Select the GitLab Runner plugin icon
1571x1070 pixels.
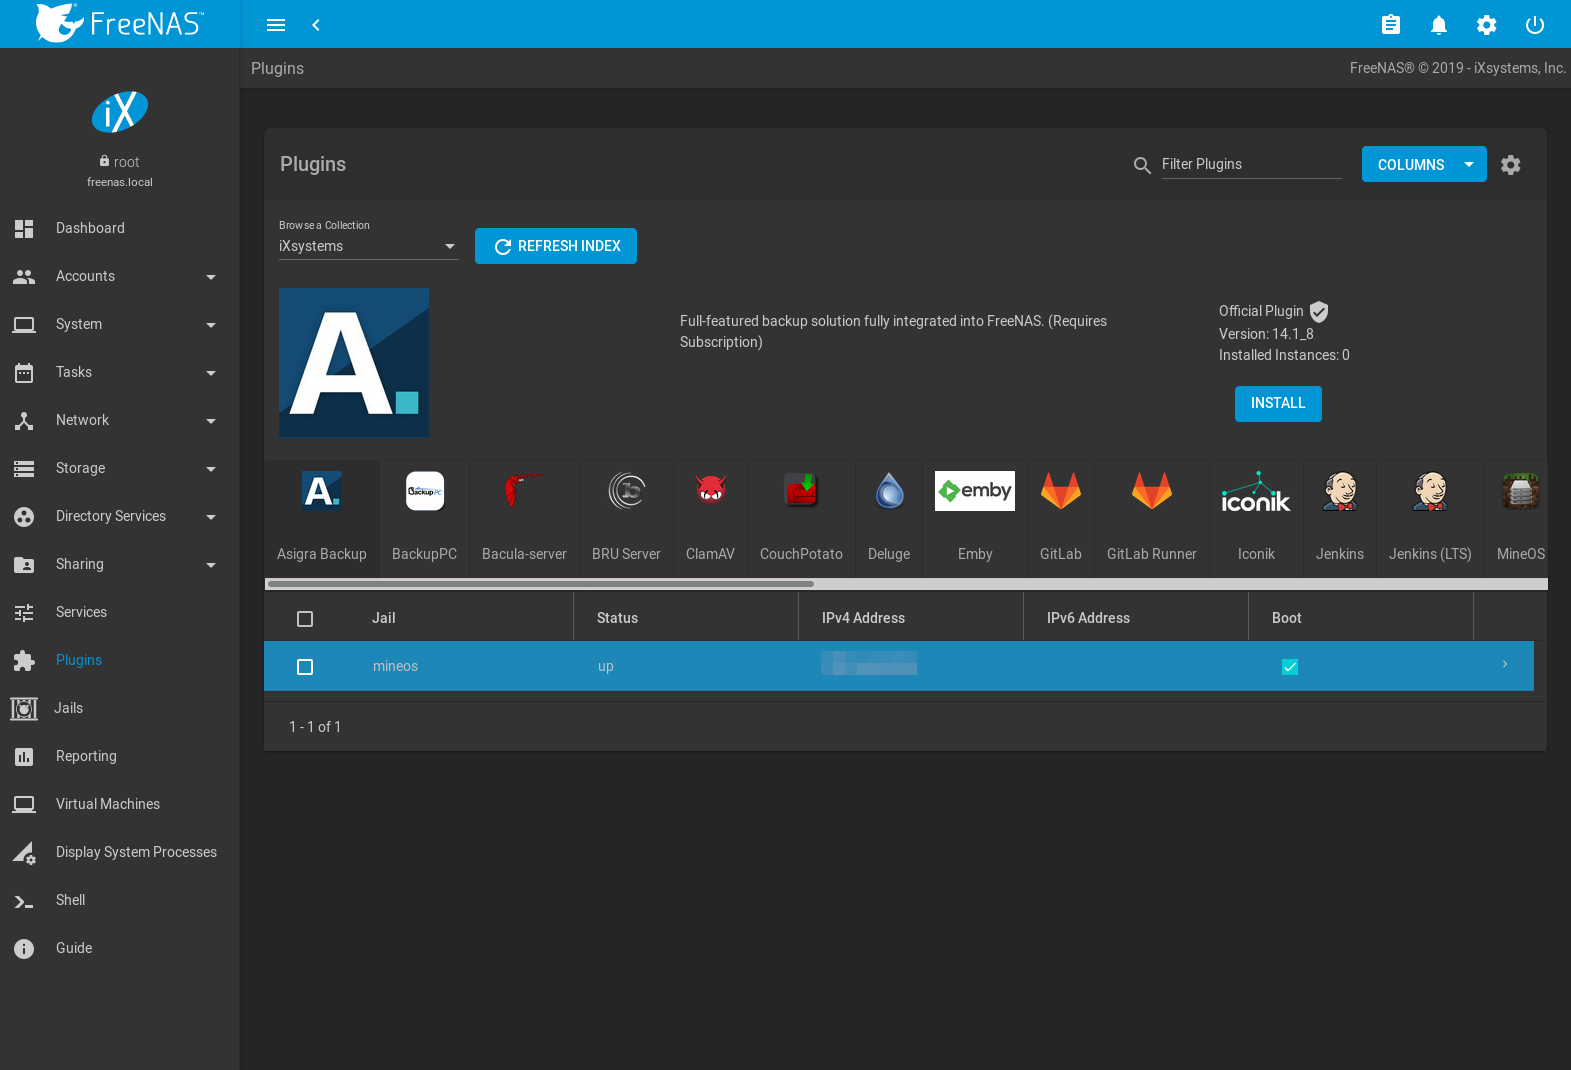1152,491
